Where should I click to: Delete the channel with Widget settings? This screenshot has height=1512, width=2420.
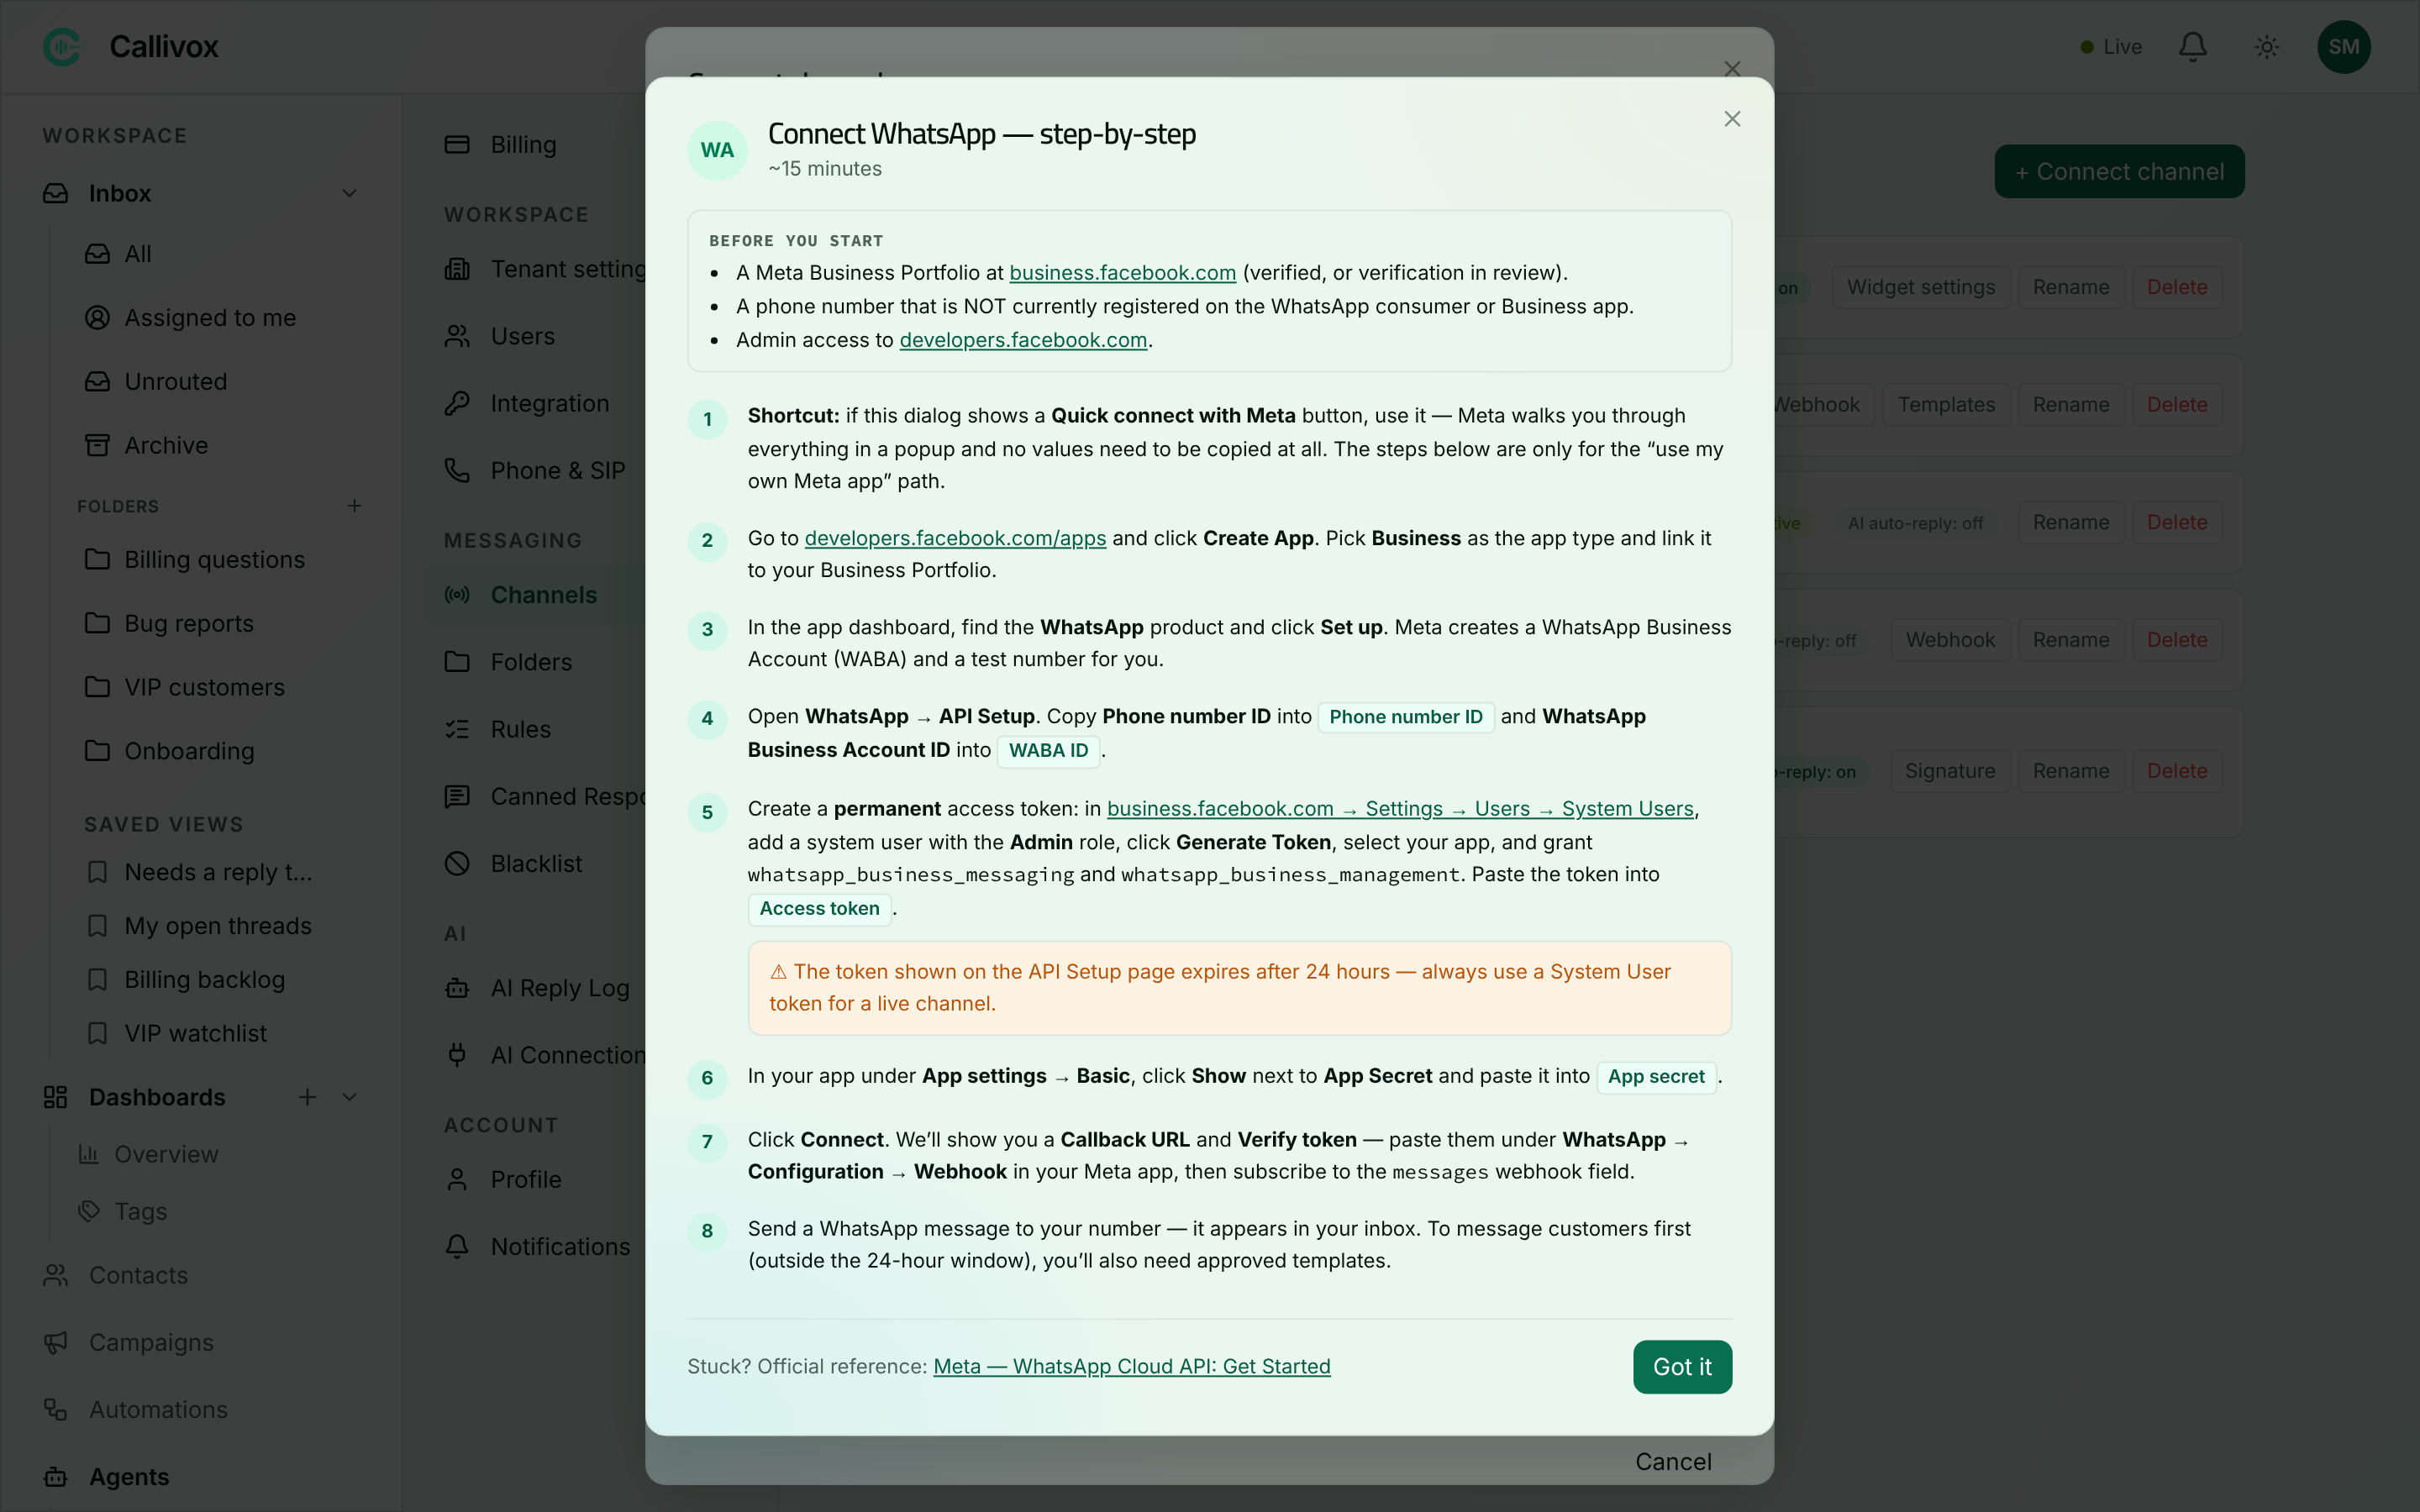2177,288
